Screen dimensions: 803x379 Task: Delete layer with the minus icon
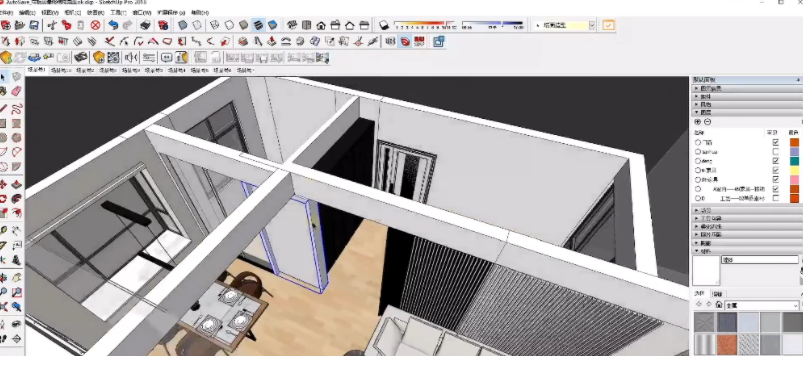click(x=708, y=122)
